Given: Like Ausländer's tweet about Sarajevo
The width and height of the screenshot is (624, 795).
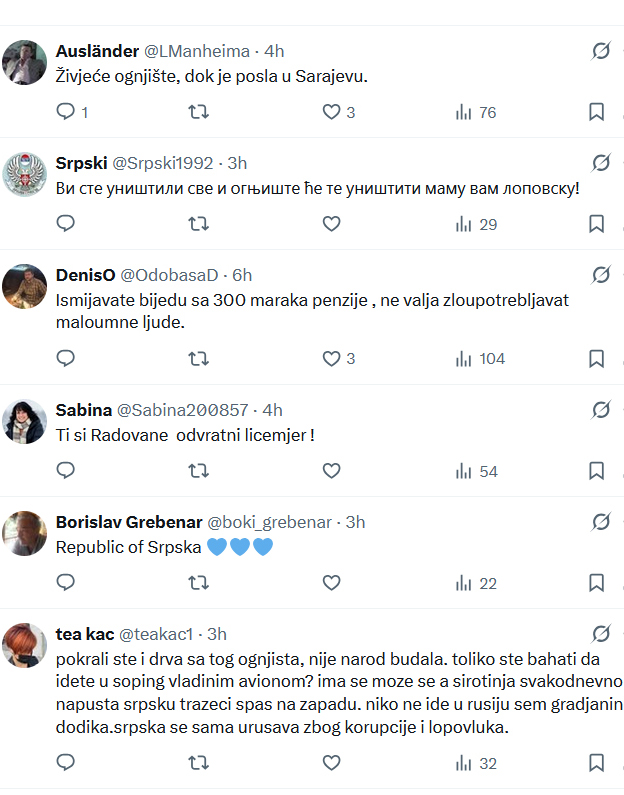Looking at the screenshot, I should (x=332, y=112).
